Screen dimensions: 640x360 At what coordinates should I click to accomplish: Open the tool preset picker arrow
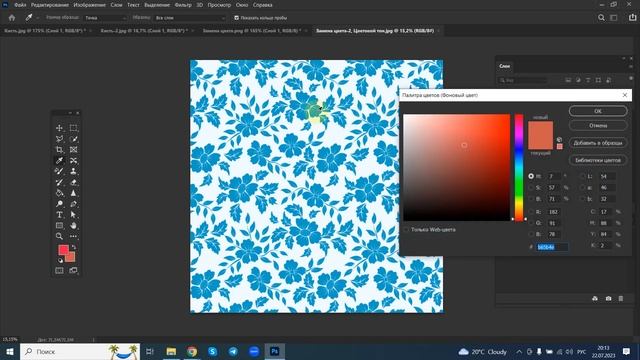coord(38,18)
